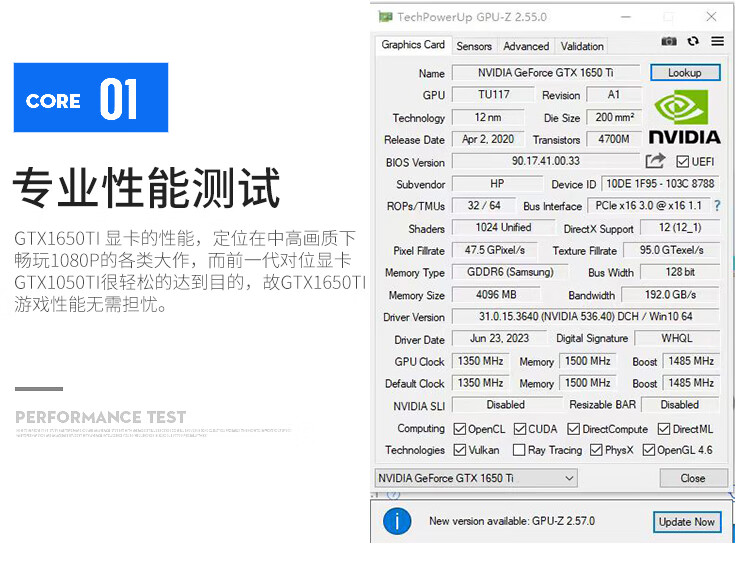Open the Advanced tab
The height and width of the screenshot is (566, 750).
pyautogui.click(x=526, y=46)
